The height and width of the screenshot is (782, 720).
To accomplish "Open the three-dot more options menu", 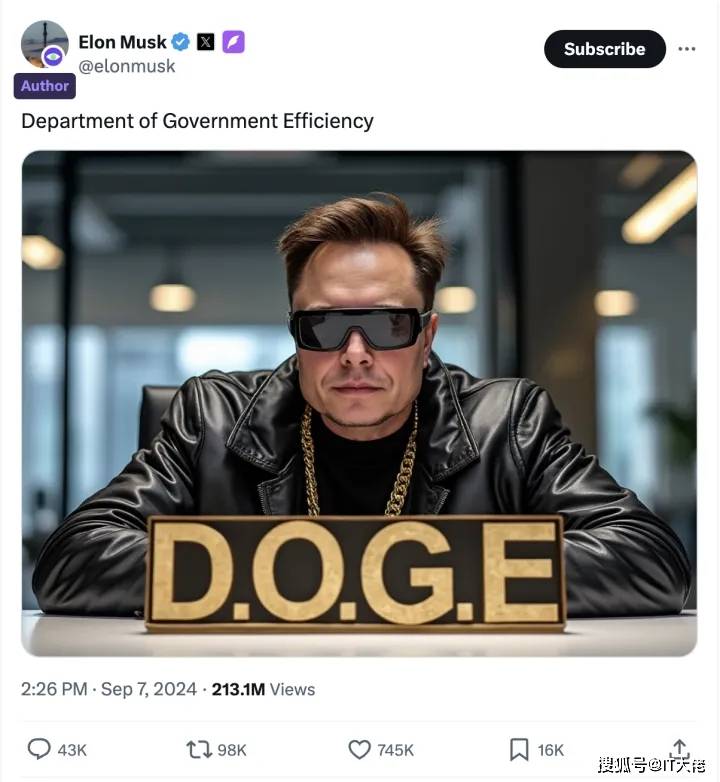I will click(x=687, y=49).
